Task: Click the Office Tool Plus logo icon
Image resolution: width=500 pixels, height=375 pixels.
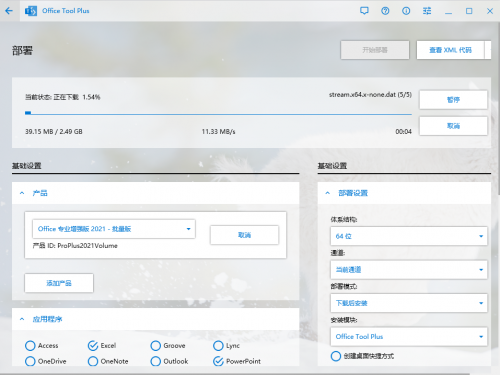Action: [x=31, y=11]
